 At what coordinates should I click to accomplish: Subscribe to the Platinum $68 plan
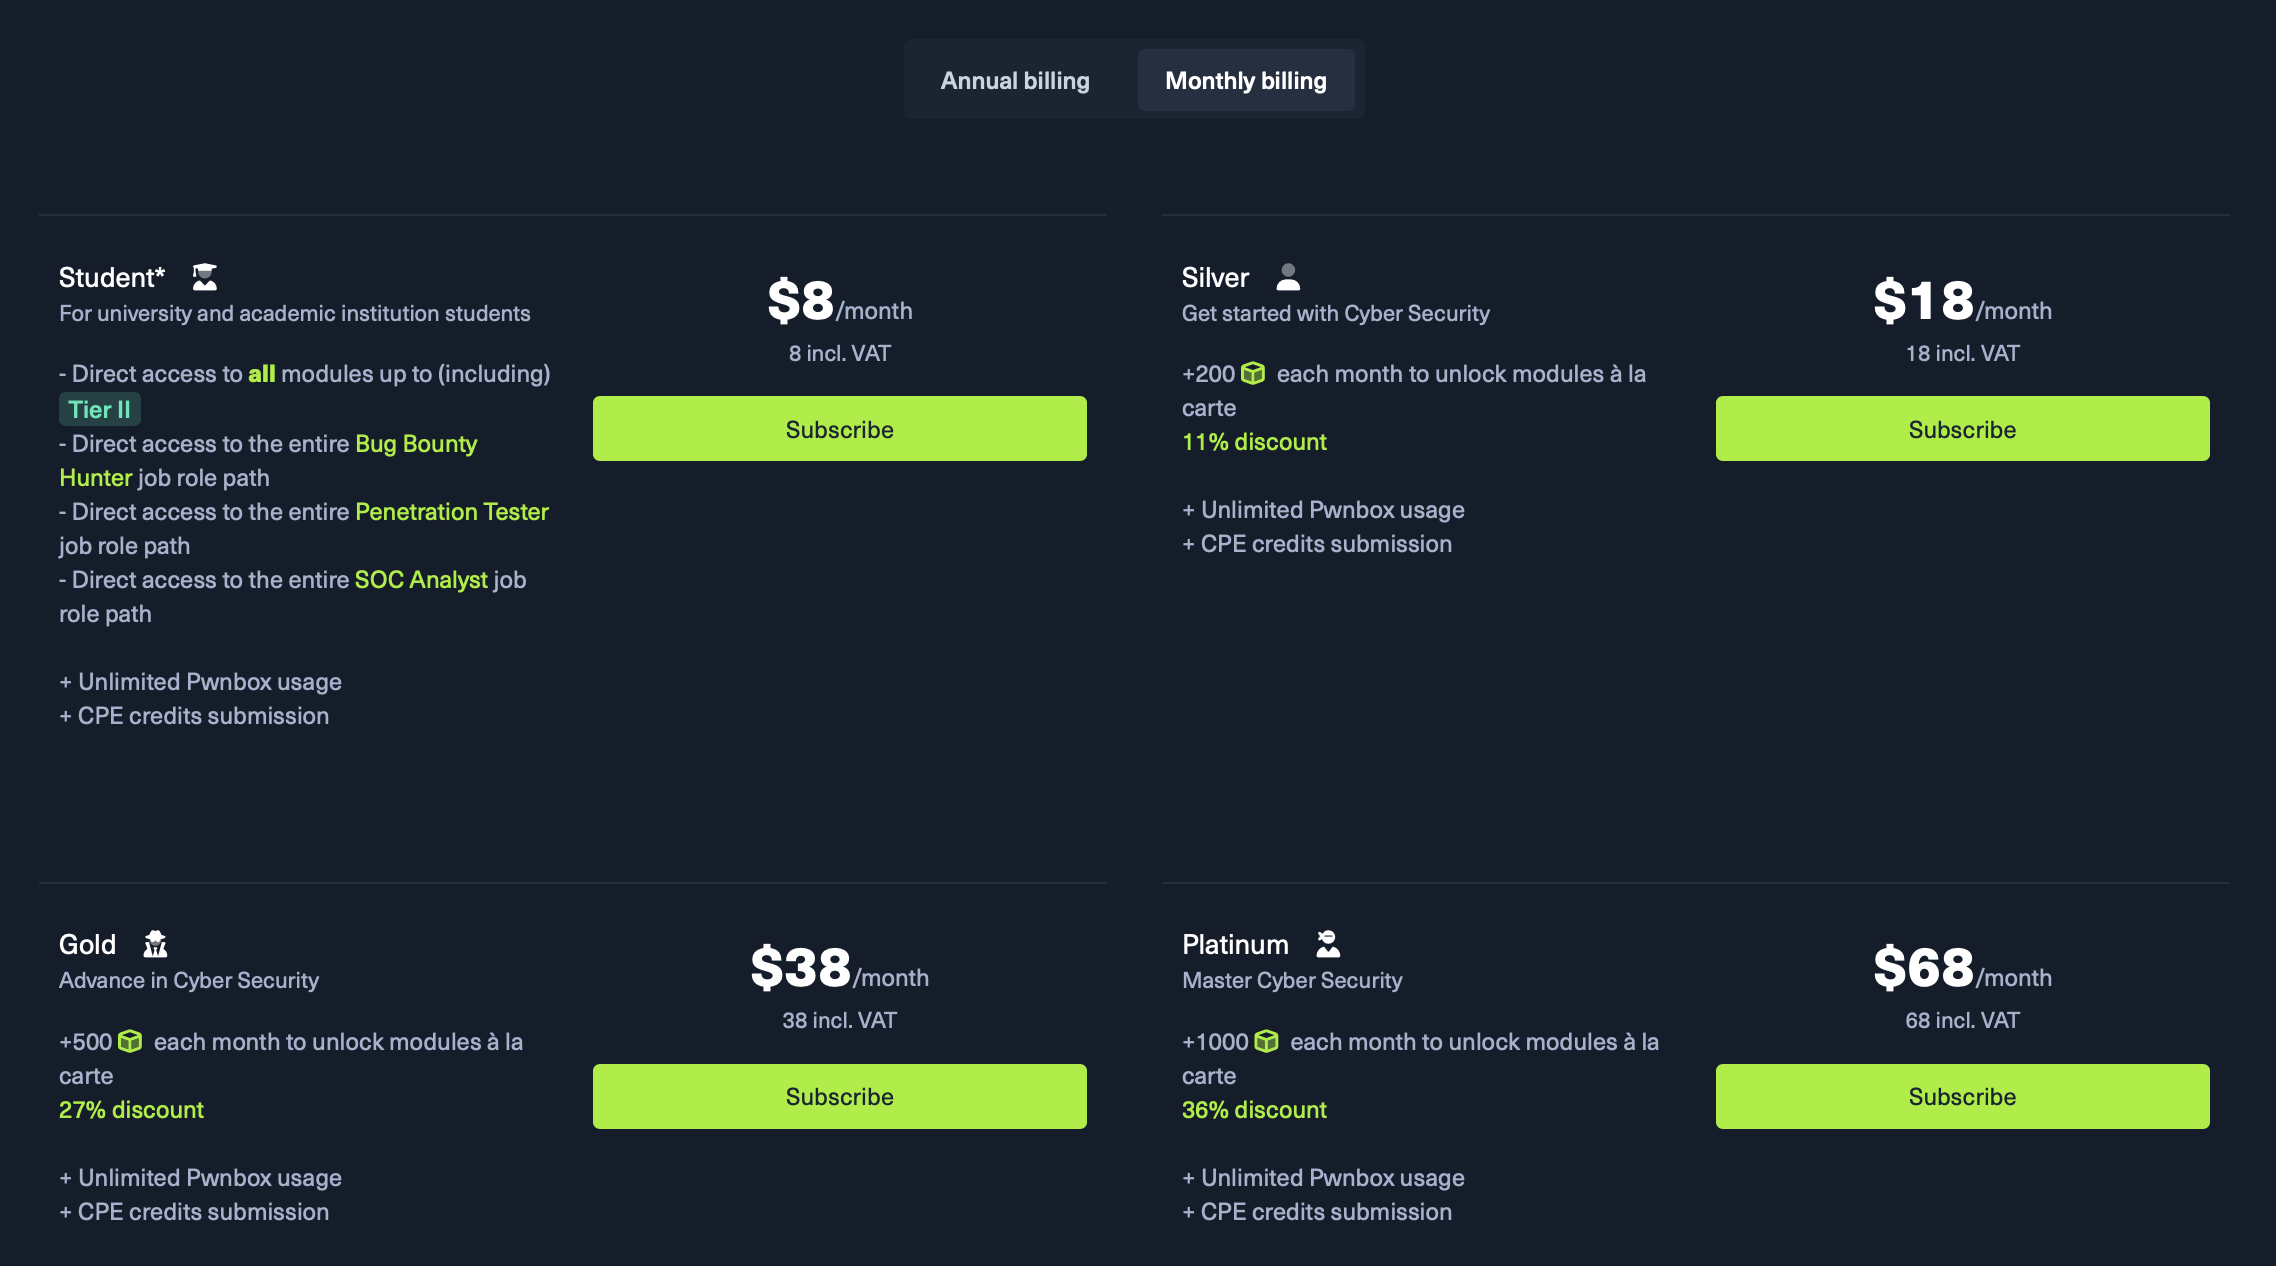pos(1962,1096)
